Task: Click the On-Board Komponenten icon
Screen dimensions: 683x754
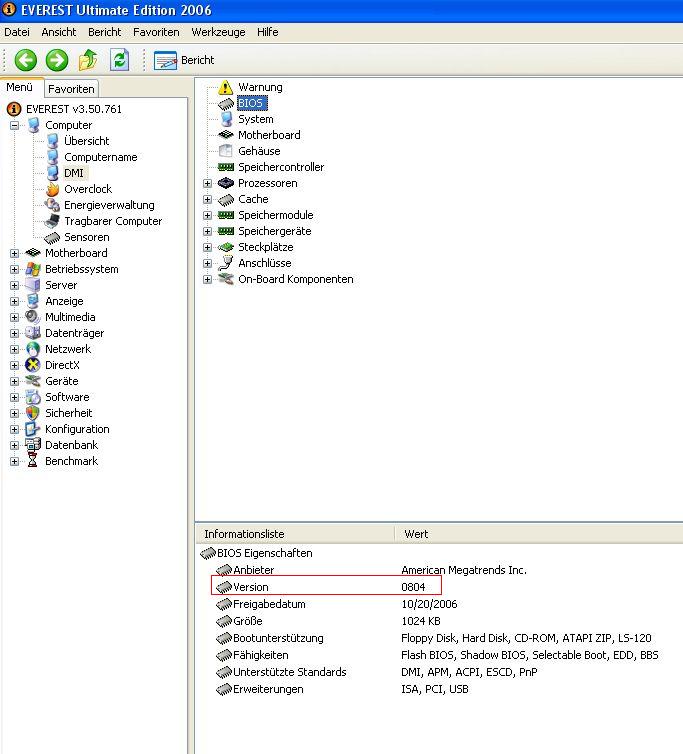Action: [226, 279]
